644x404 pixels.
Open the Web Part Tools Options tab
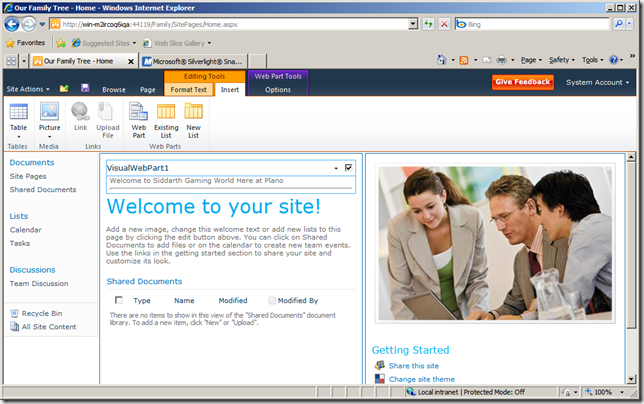click(x=278, y=90)
